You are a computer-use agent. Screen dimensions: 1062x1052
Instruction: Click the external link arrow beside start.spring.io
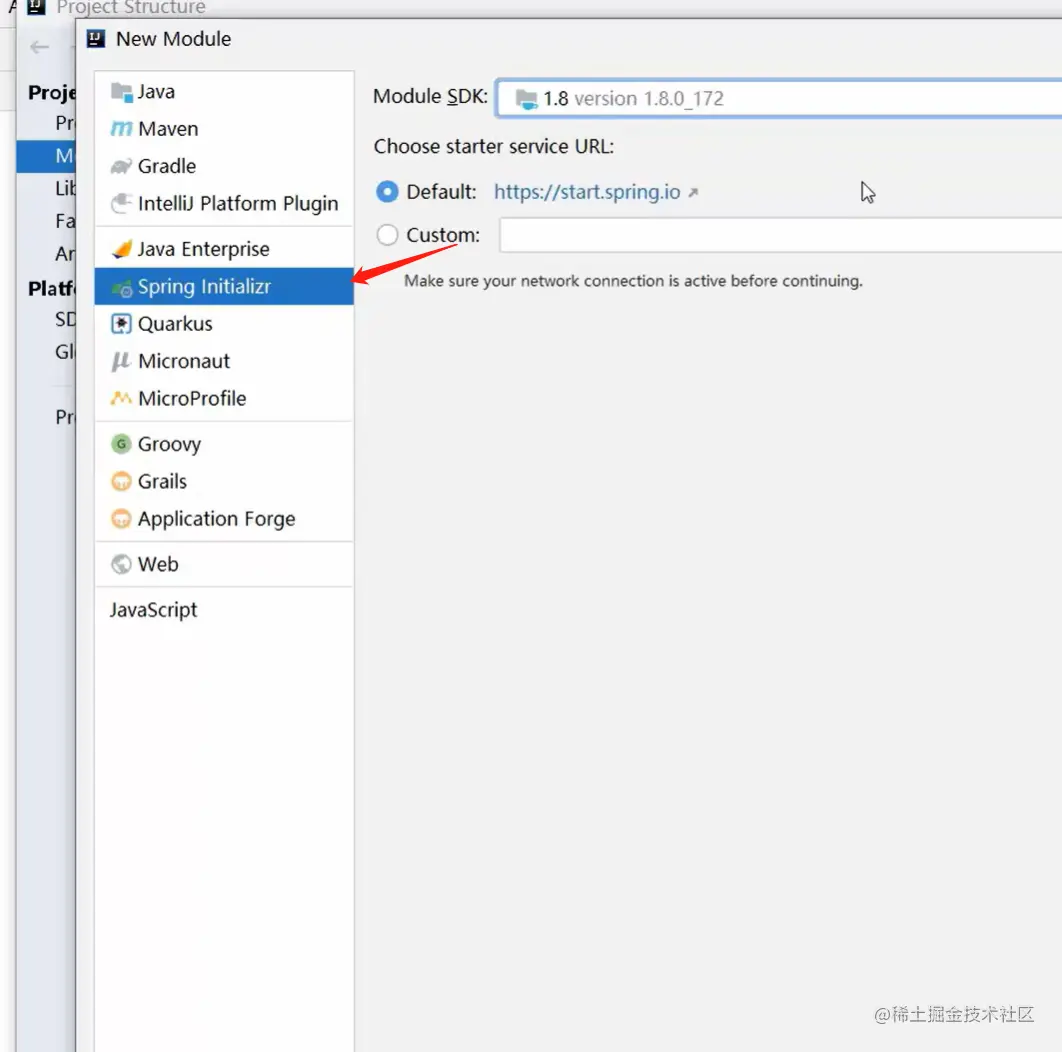click(693, 192)
